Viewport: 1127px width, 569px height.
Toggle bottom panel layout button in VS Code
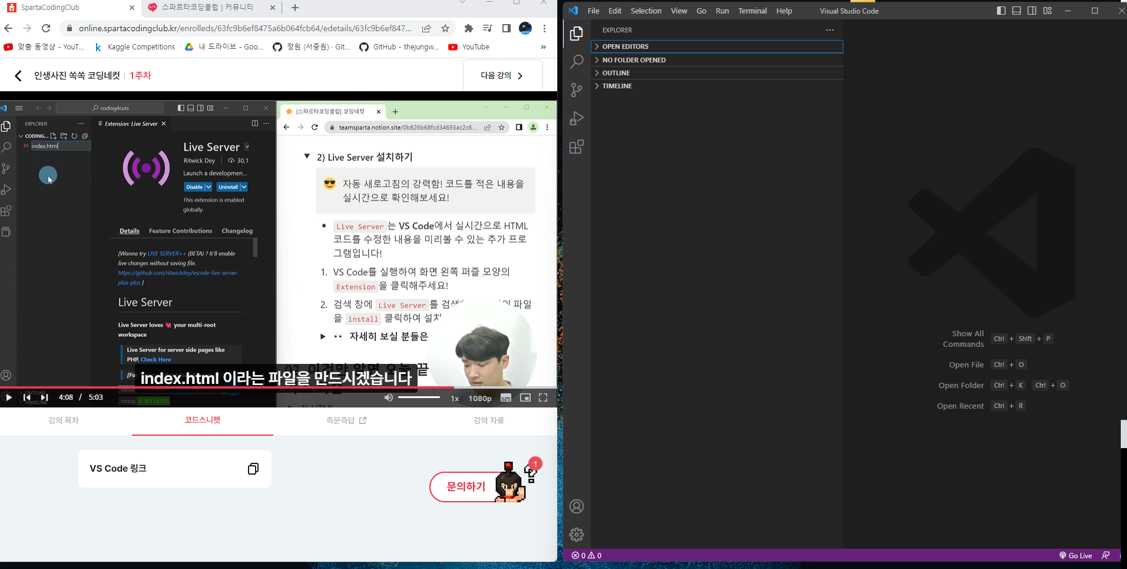(1016, 11)
